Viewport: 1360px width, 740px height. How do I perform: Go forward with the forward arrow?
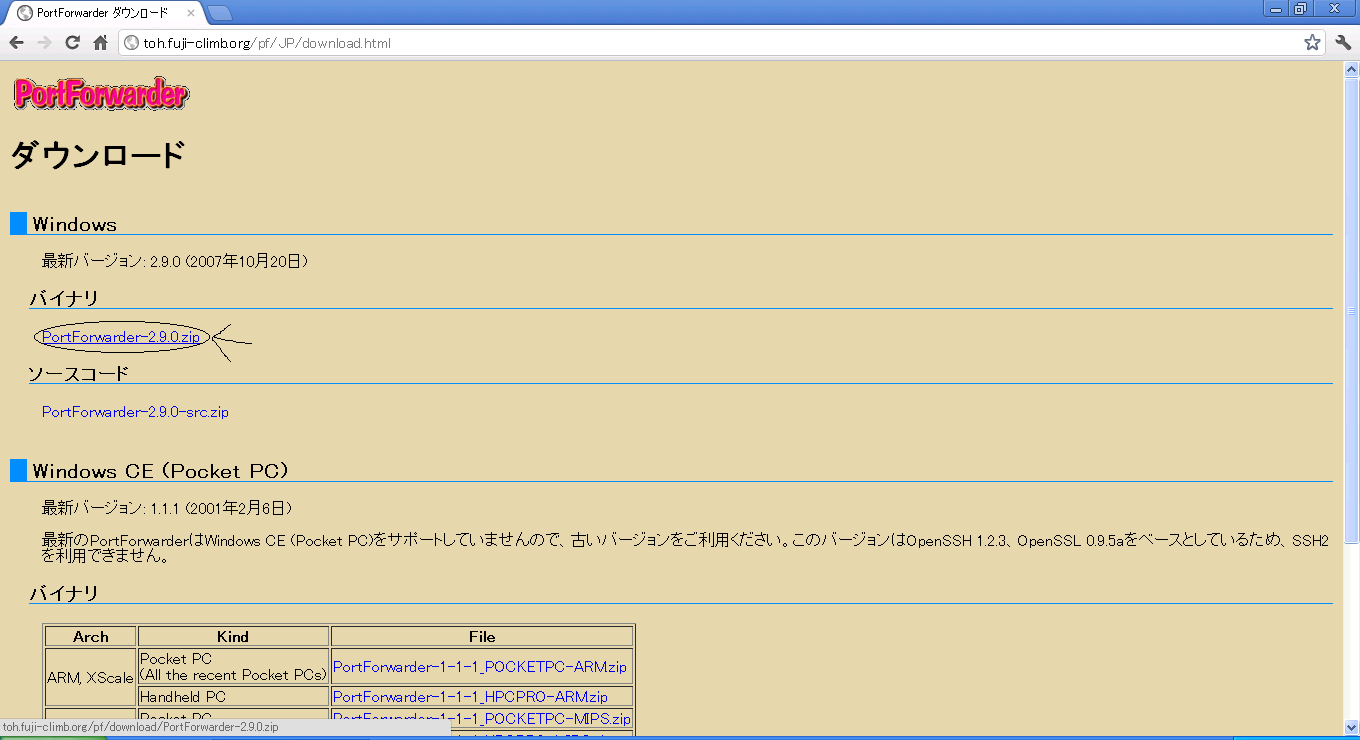point(44,43)
